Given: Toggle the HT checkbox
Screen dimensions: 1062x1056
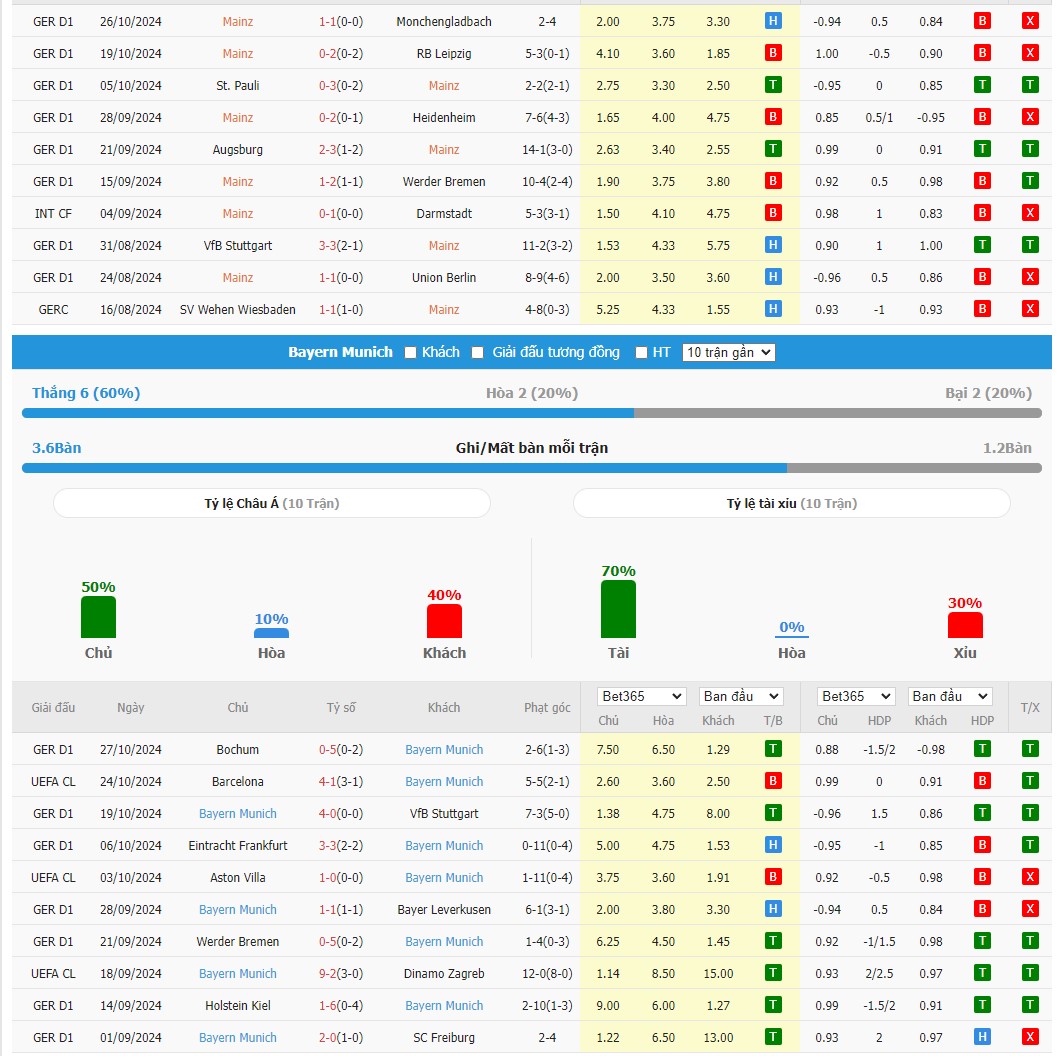Looking at the screenshot, I should tap(641, 352).
